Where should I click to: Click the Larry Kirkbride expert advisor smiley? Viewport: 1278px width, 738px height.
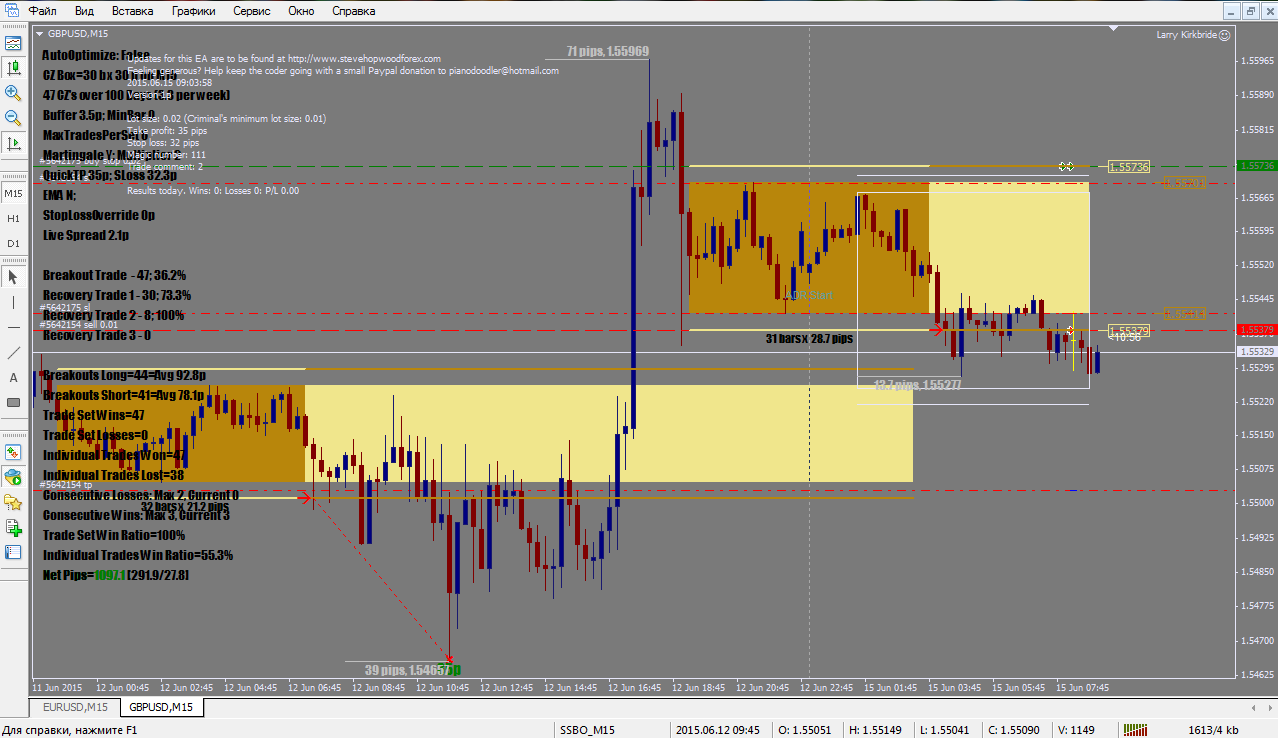point(1224,34)
